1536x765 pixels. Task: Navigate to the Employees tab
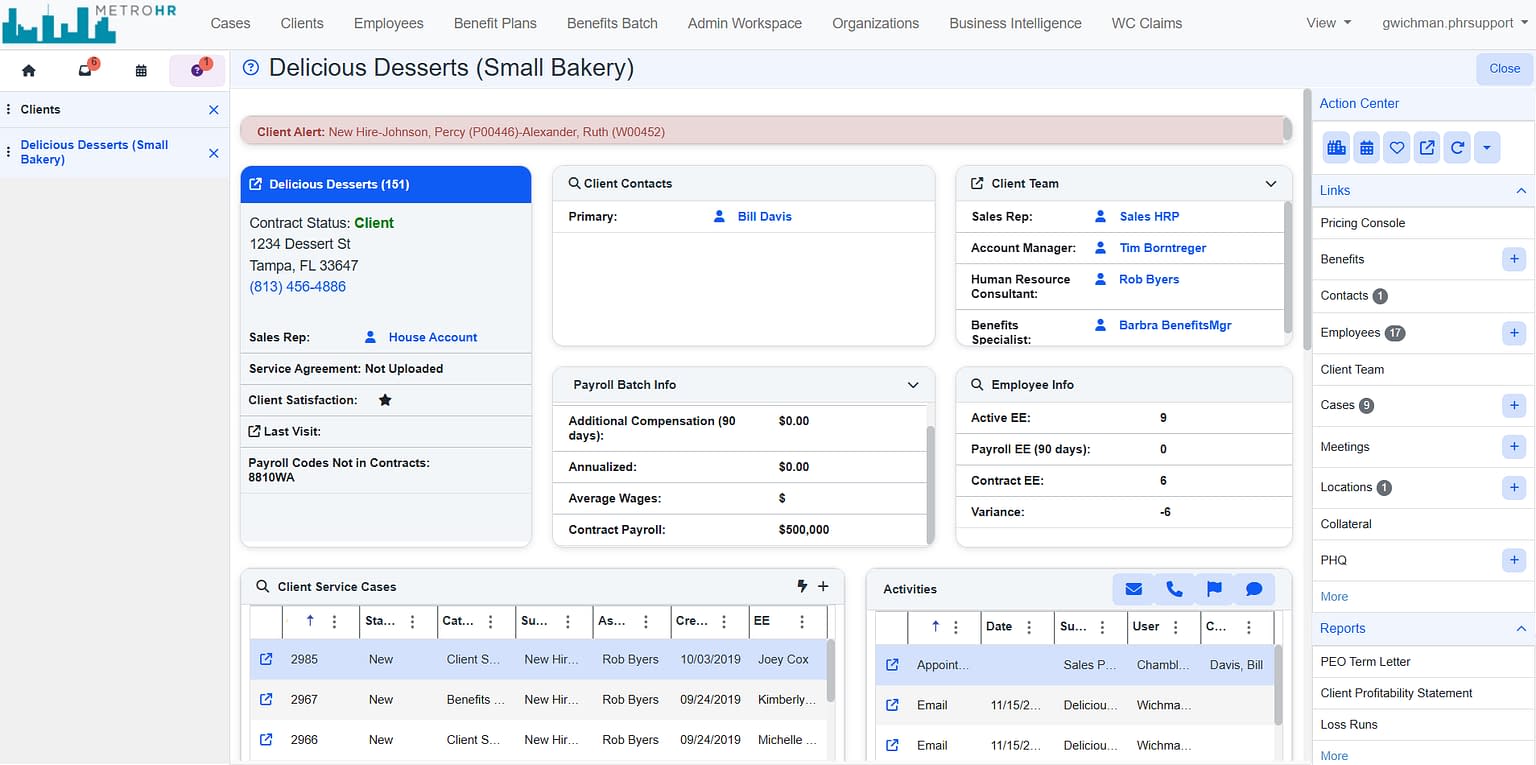(388, 22)
